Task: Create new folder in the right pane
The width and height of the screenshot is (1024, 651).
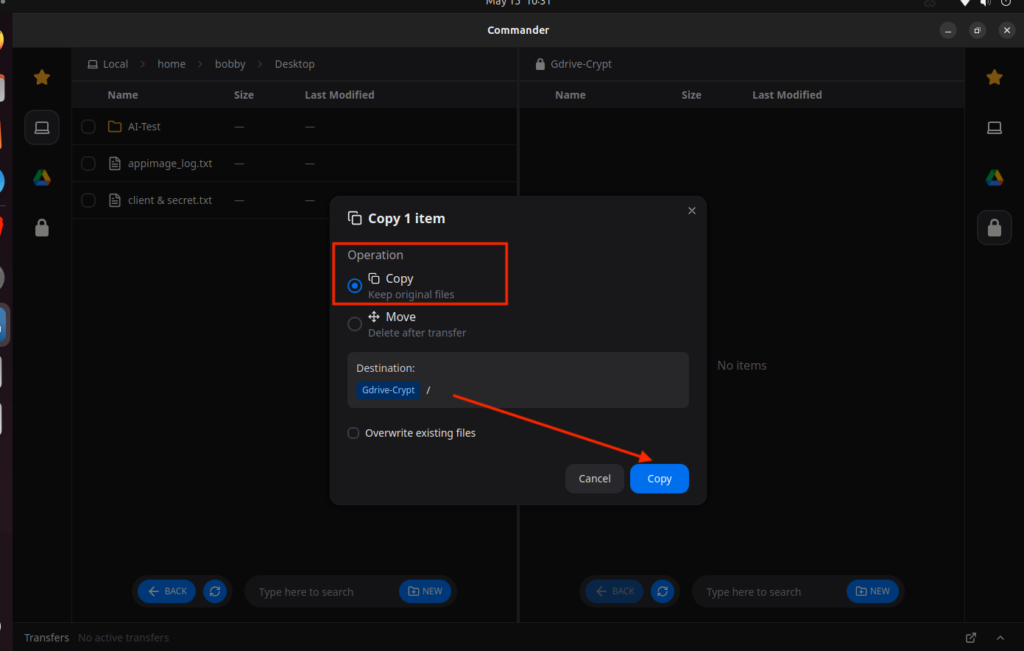Action: [x=872, y=591]
